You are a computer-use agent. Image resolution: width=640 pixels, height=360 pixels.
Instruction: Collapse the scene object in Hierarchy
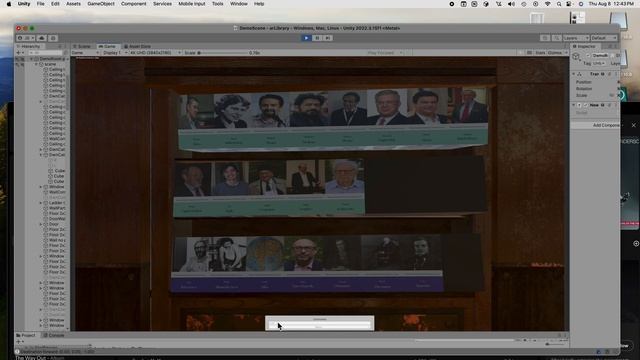[37, 64]
